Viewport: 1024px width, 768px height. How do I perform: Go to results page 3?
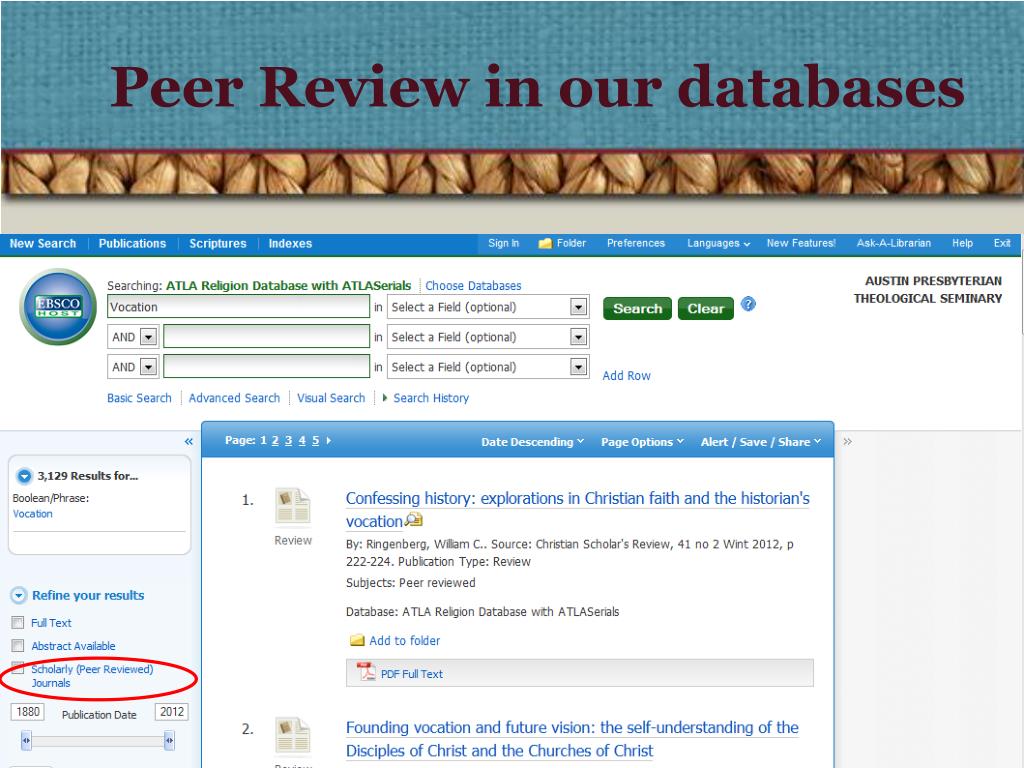[288, 441]
